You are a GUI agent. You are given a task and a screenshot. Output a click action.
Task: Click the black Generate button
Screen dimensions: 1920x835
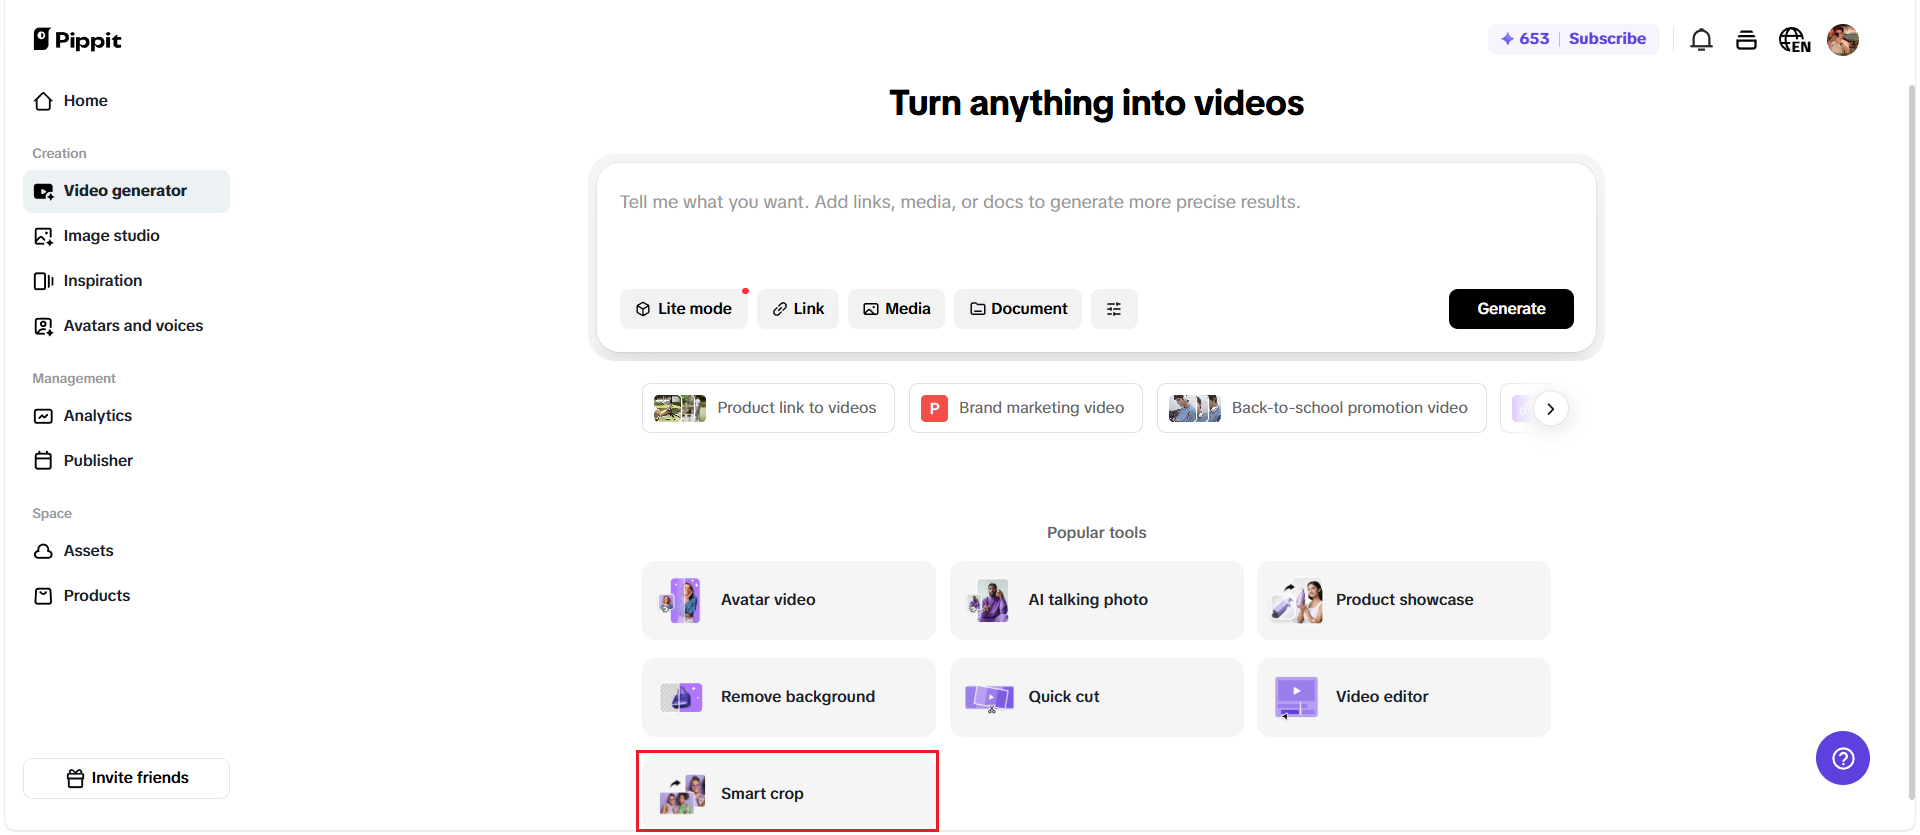point(1511,309)
